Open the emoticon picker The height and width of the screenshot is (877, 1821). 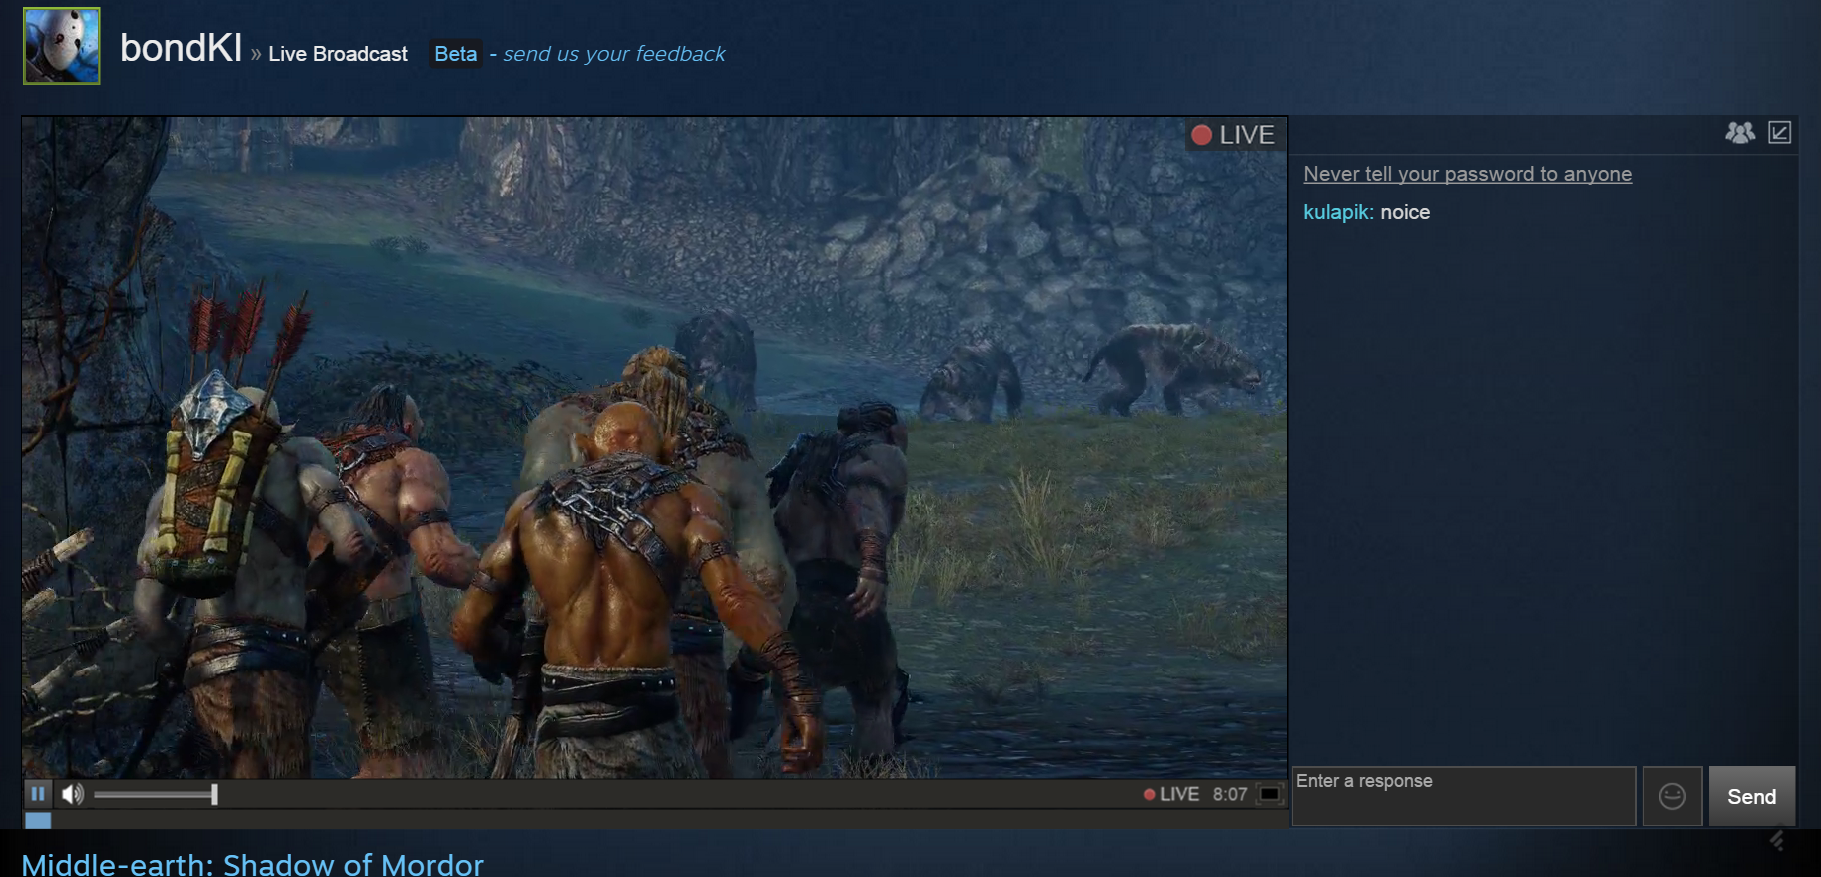(1672, 796)
